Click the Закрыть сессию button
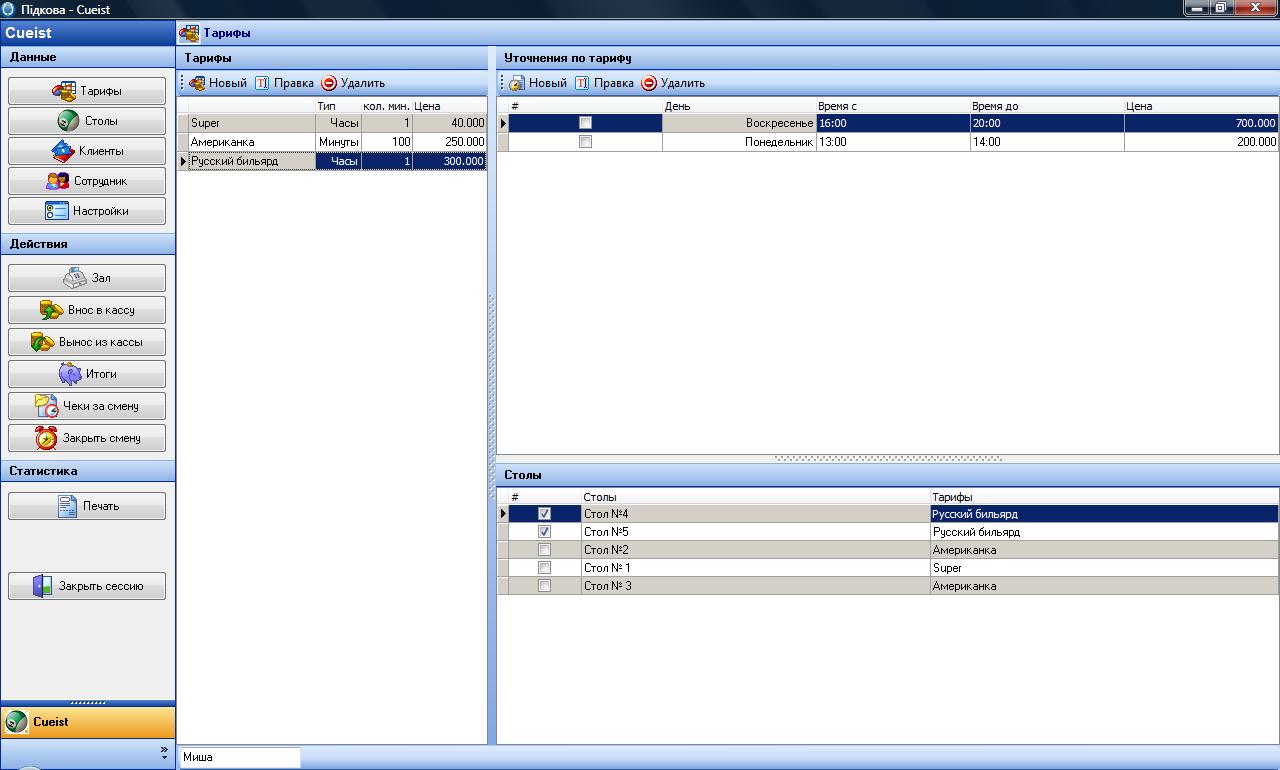Image resolution: width=1280 pixels, height=770 pixels. 87,586
